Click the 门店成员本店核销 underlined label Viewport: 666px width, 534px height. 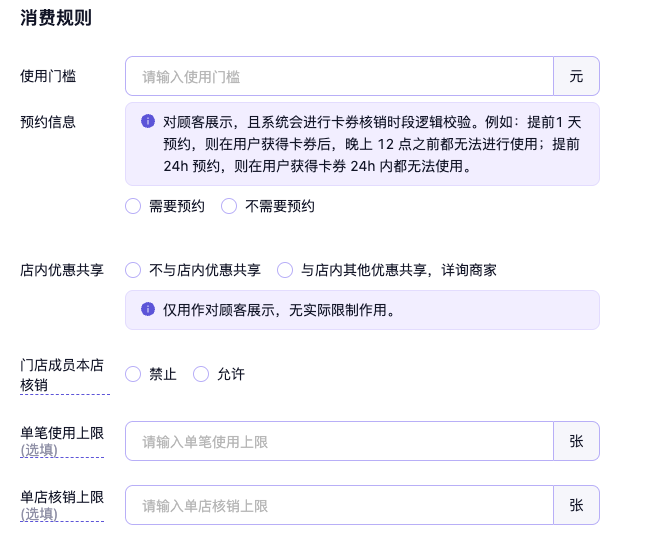coord(62,375)
